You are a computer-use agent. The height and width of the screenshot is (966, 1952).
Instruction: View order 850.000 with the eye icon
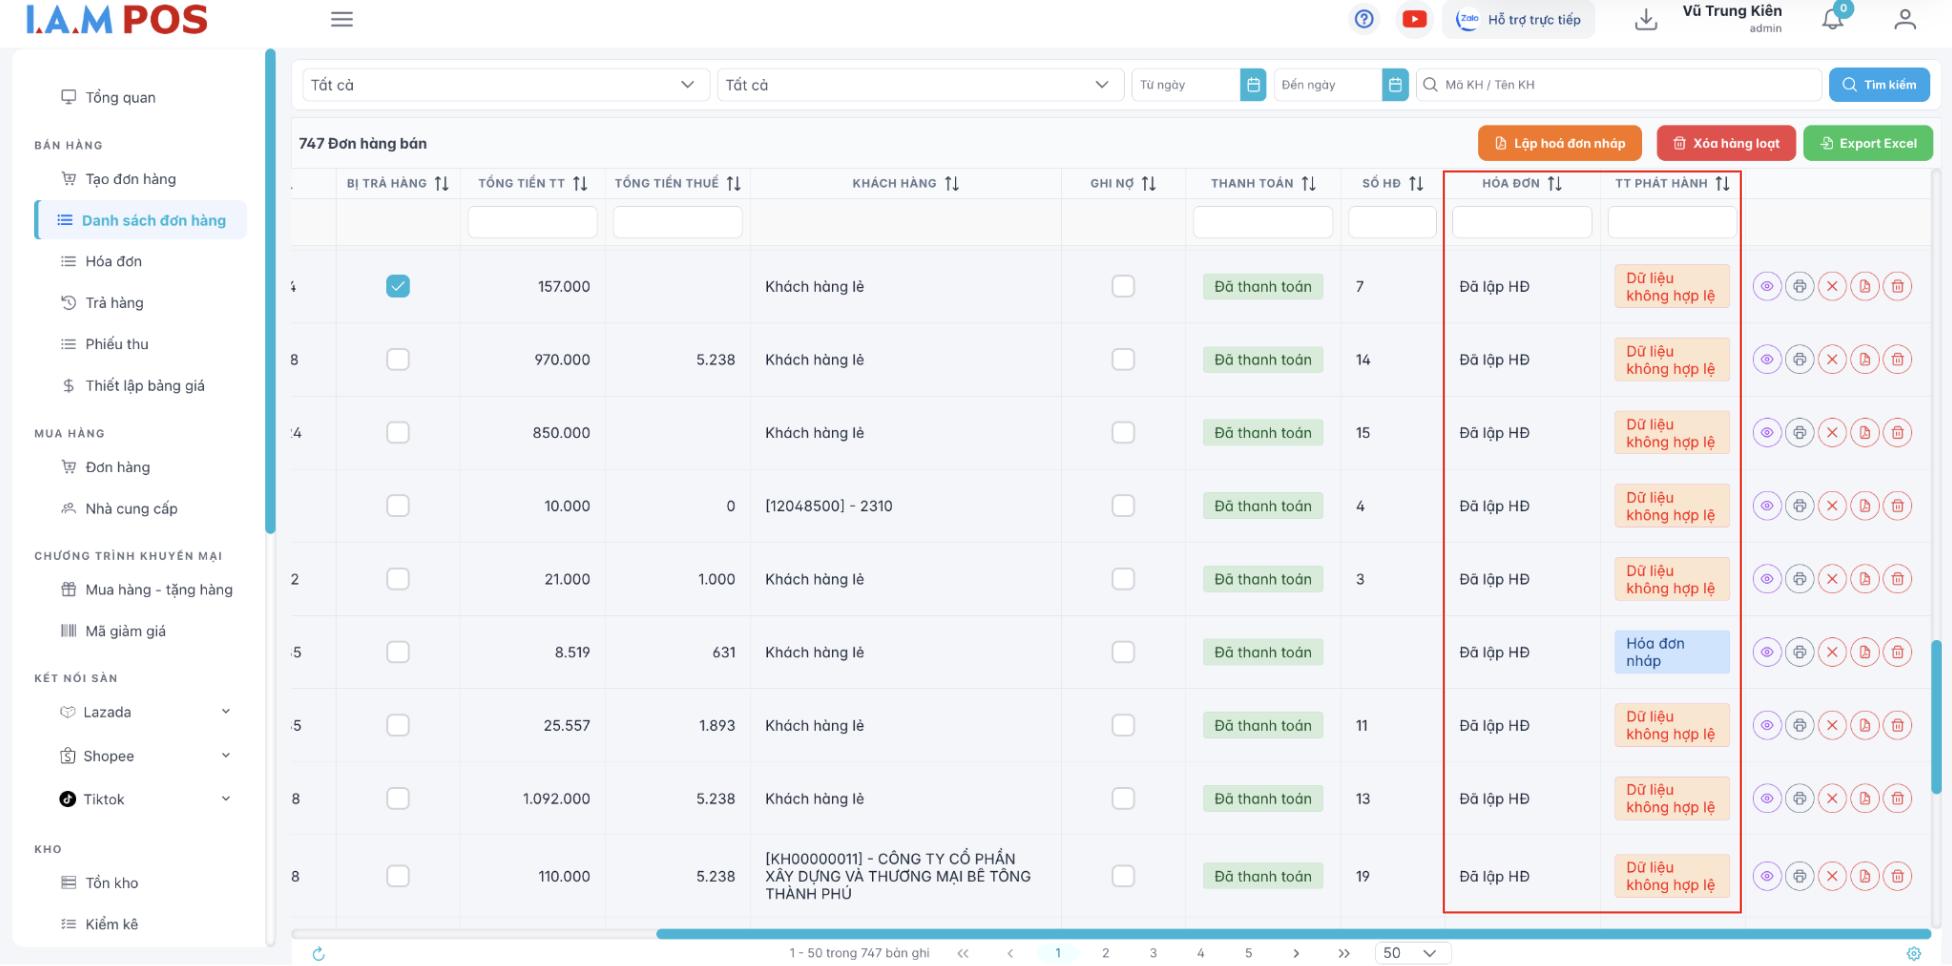[x=1767, y=433]
